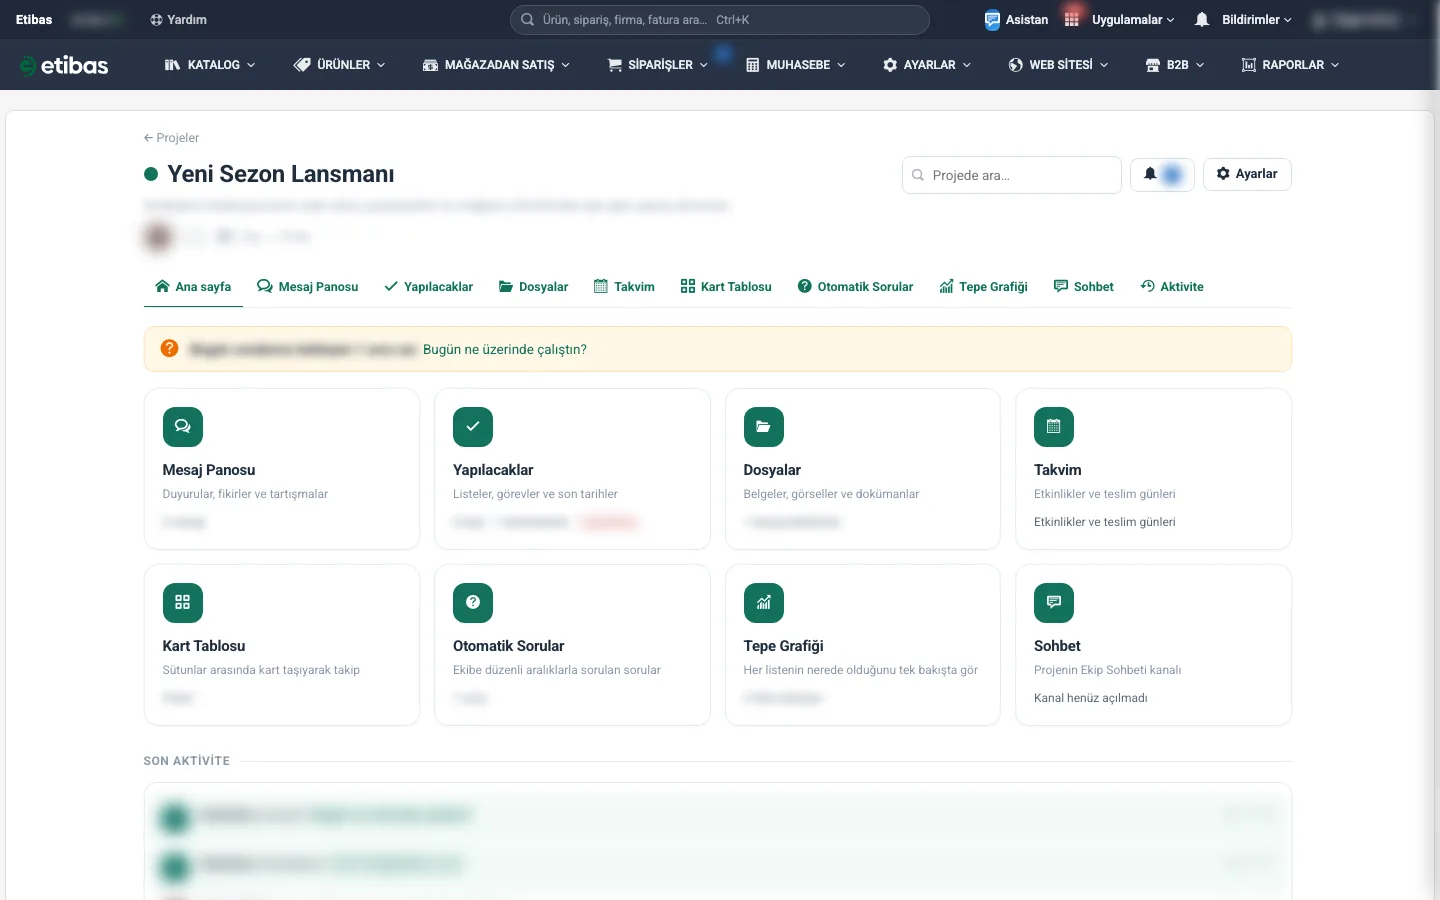This screenshot has width=1440, height=900.
Task: Expand the B2B menu
Action: (1175, 65)
